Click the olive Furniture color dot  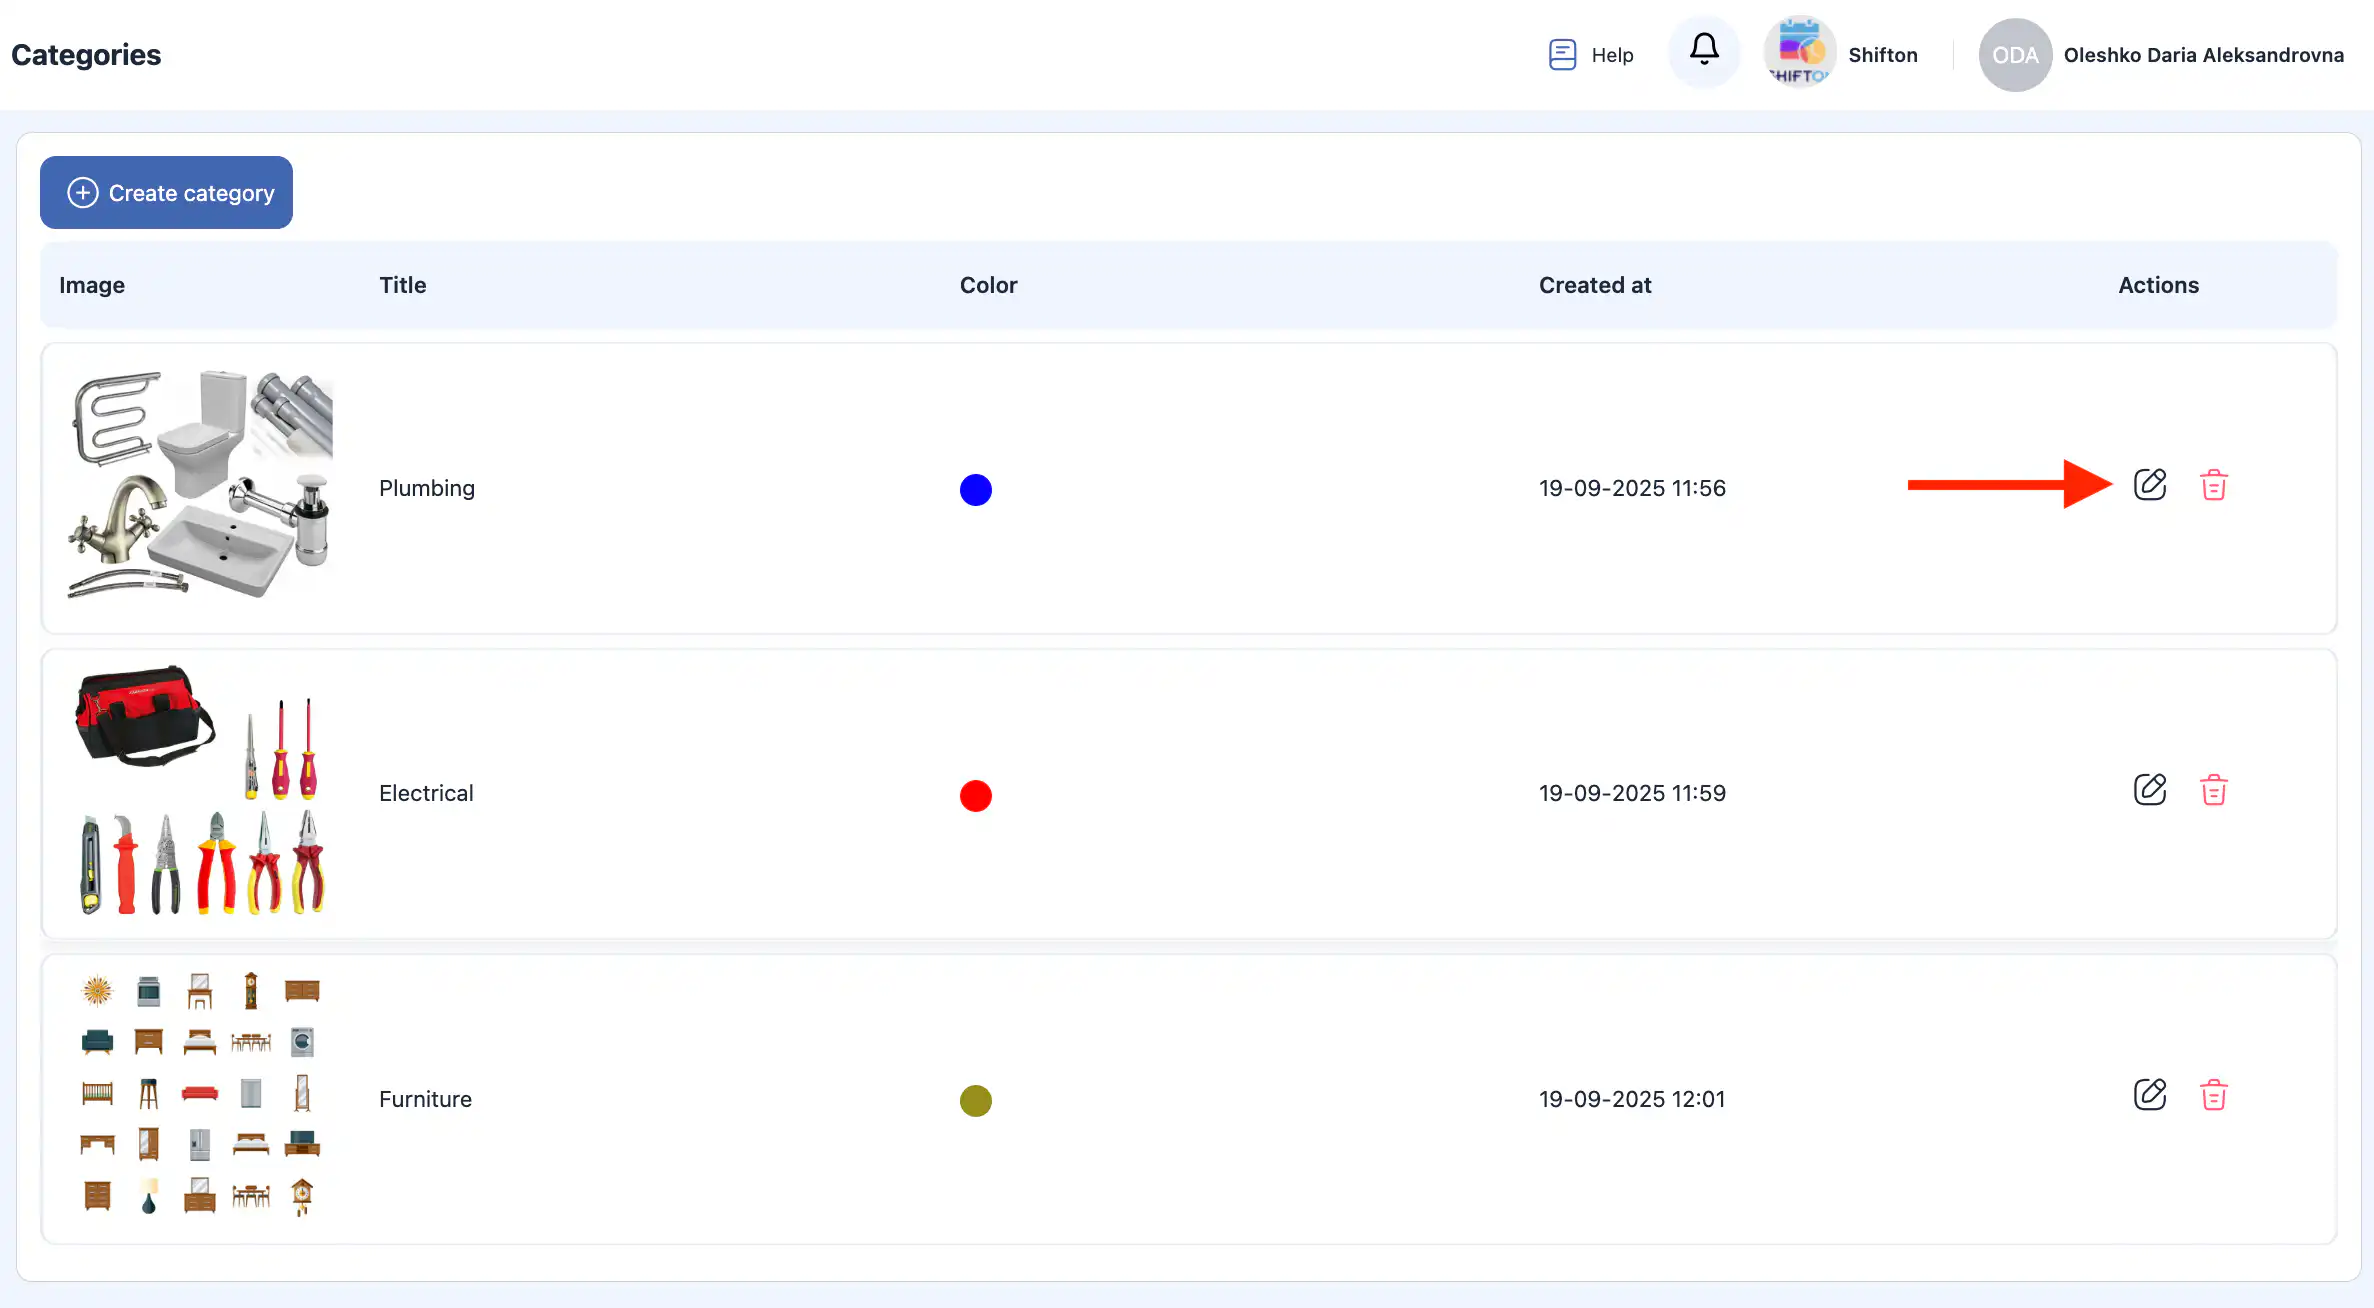(x=975, y=1101)
